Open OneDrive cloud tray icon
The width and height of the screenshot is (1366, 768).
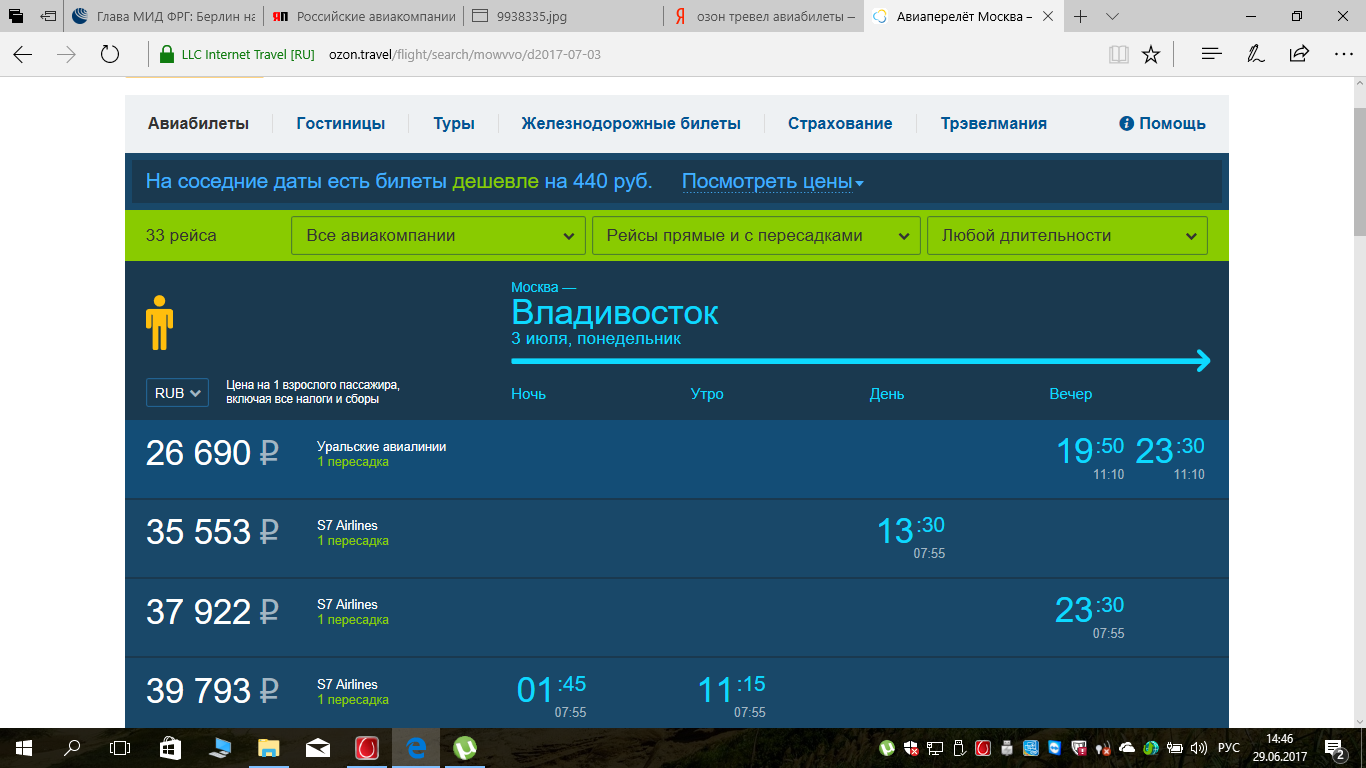pyautogui.click(x=1127, y=748)
